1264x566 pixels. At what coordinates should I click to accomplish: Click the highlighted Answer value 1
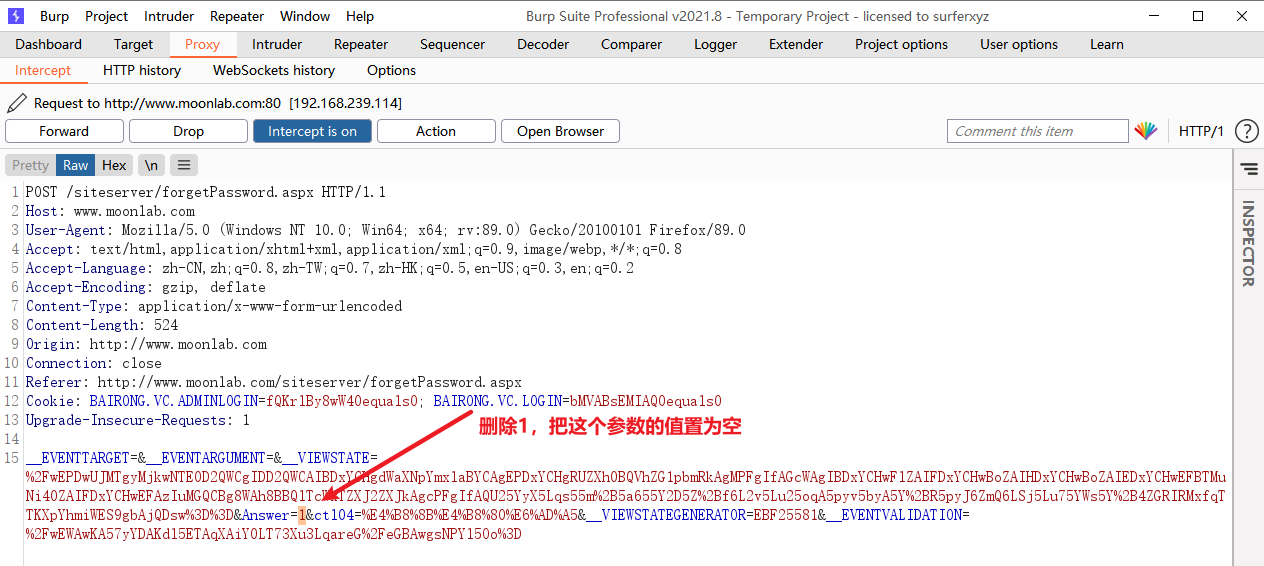pyautogui.click(x=302, y=515)
